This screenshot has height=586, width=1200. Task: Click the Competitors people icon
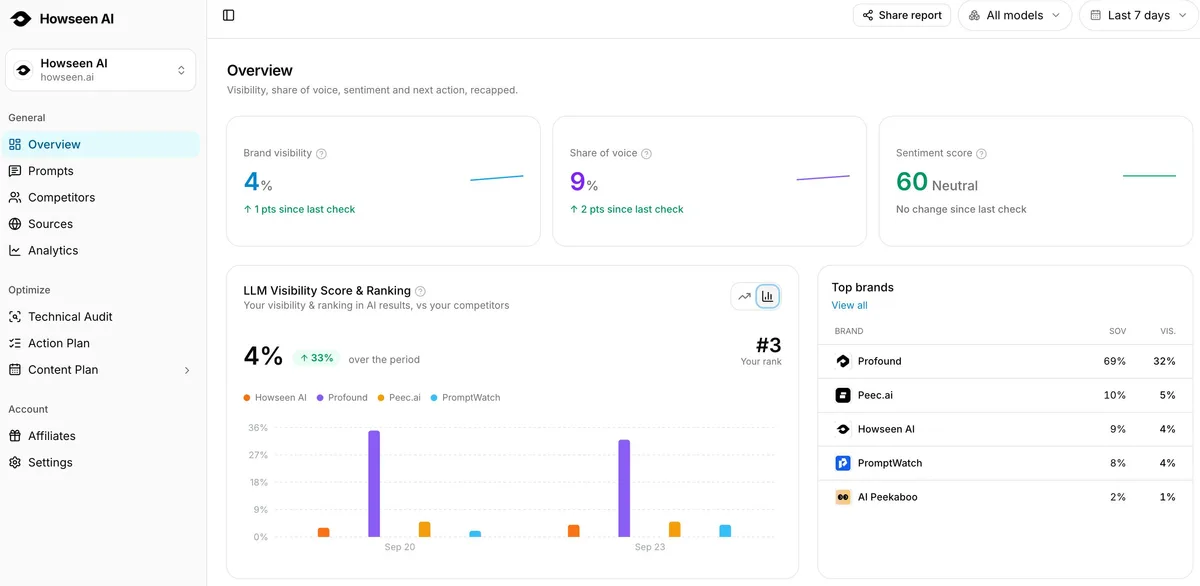tap(15, 197)
